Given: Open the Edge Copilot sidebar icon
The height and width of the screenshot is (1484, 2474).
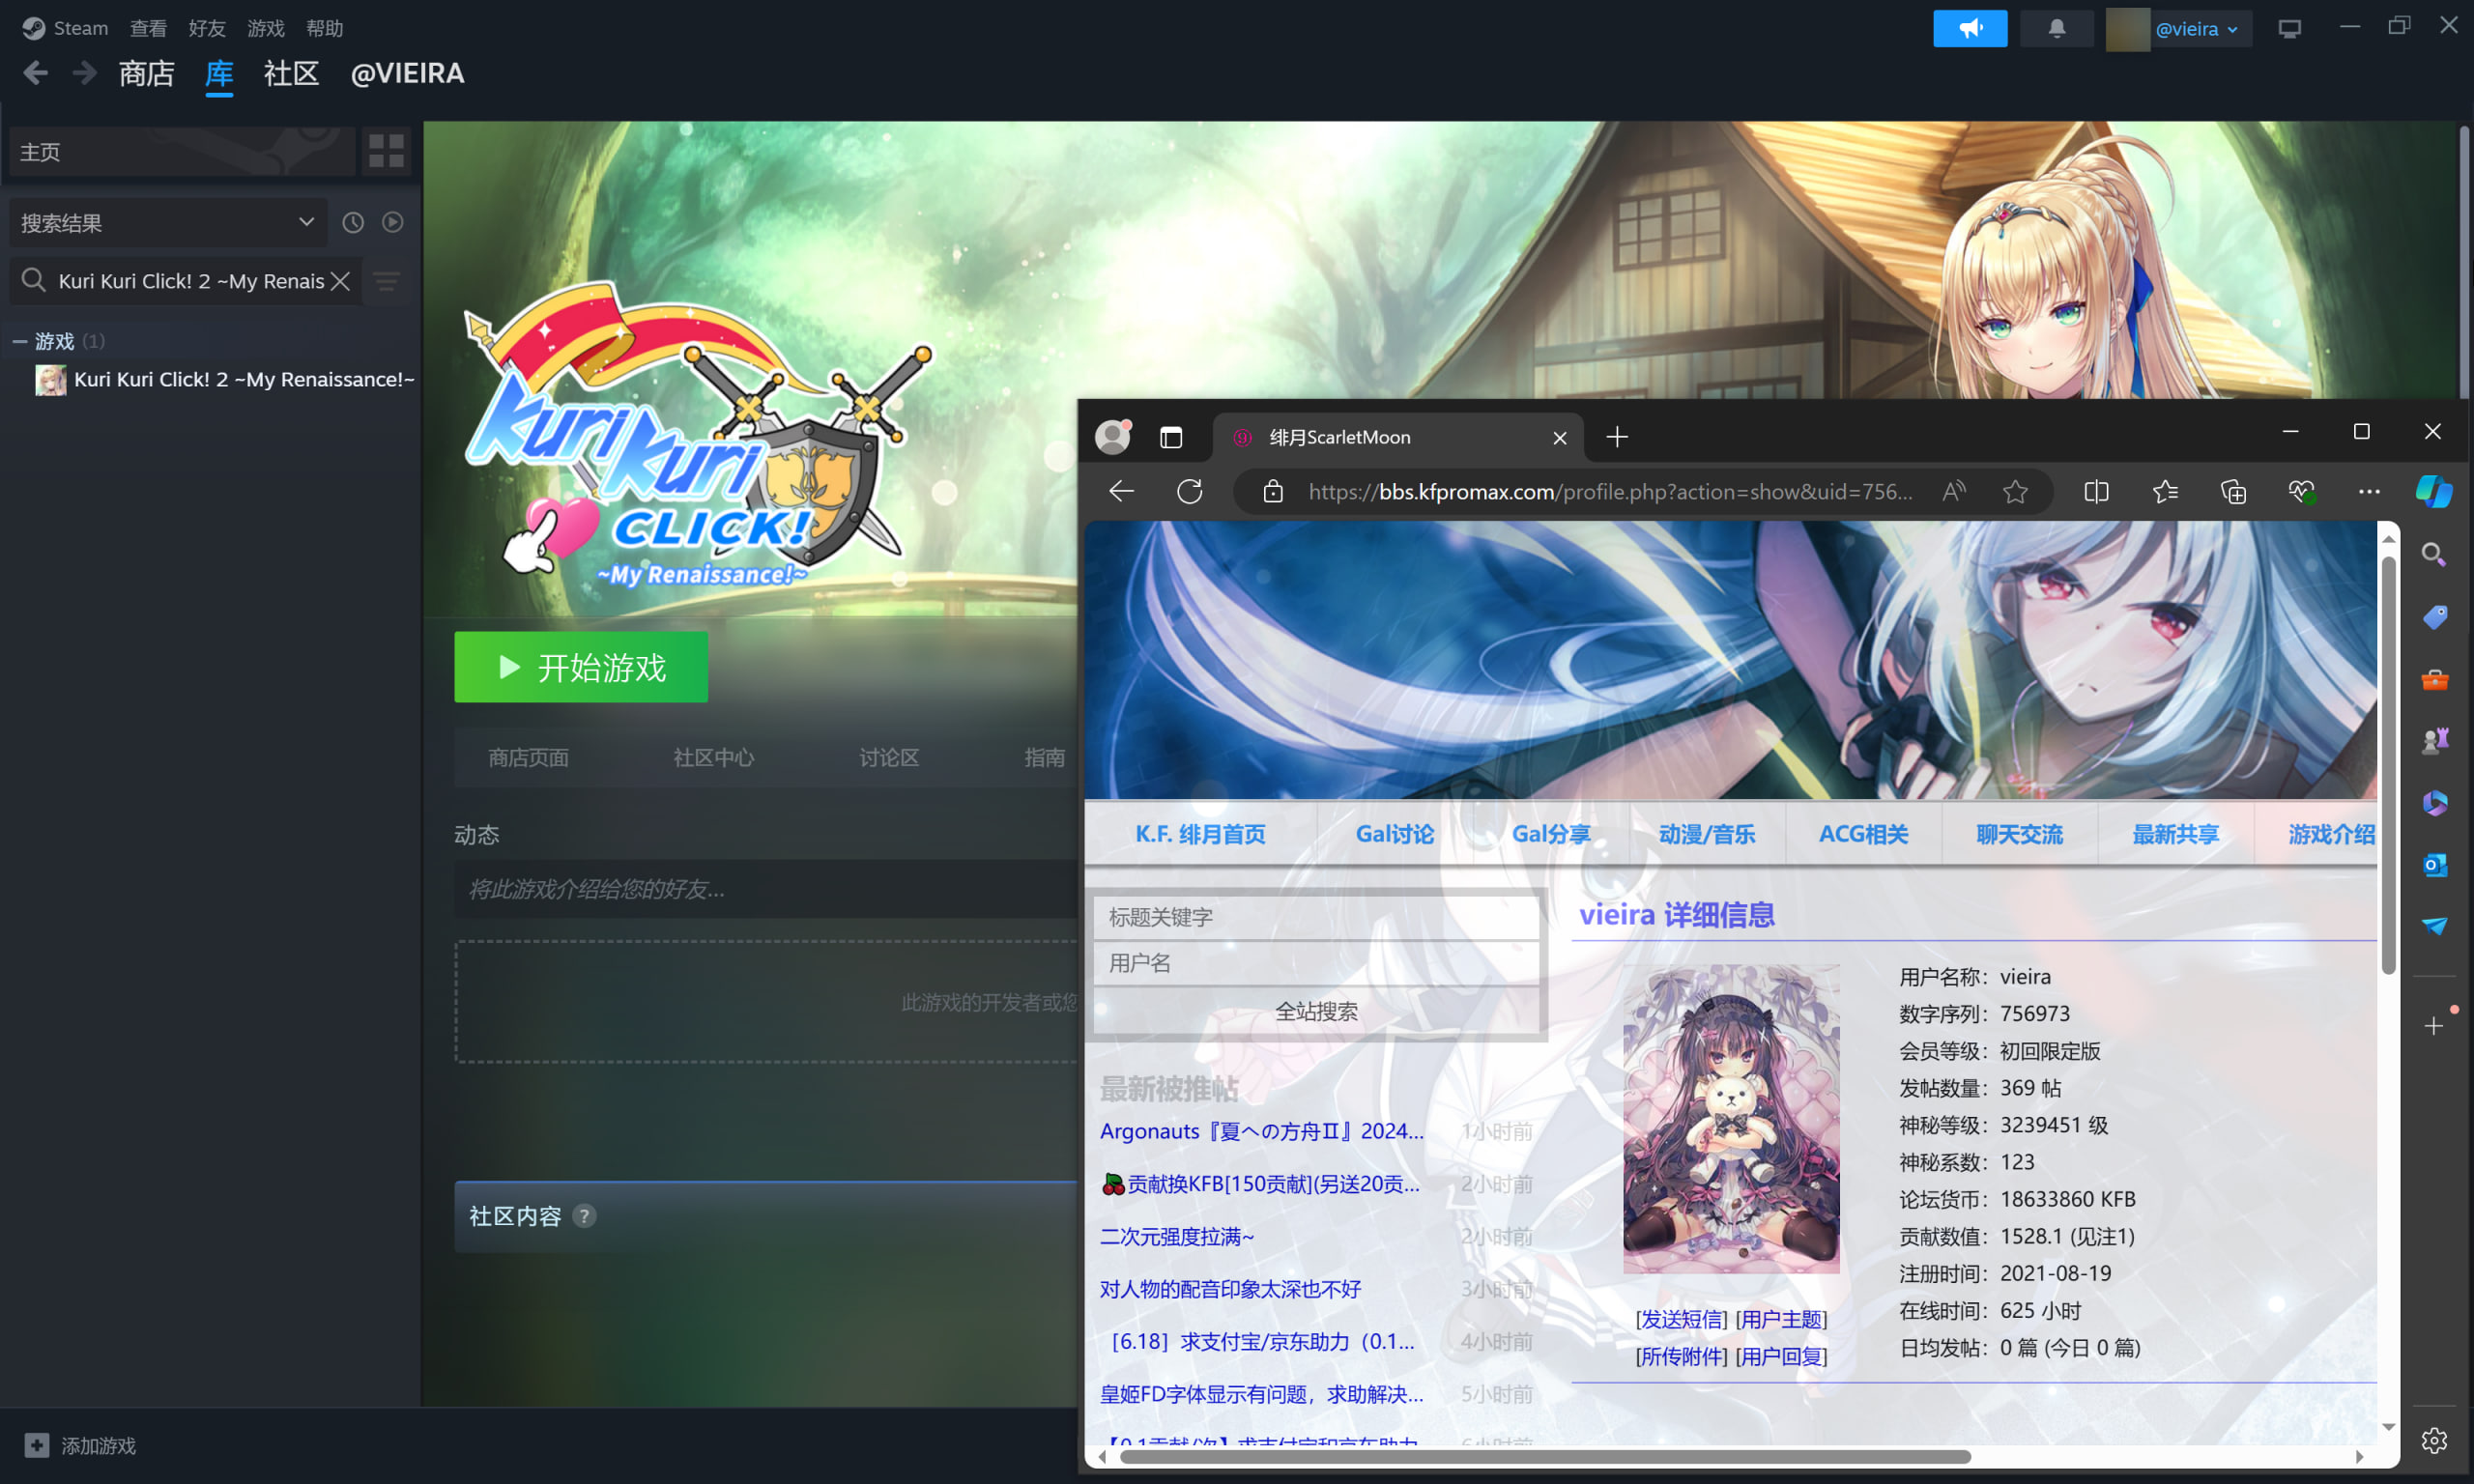Looking at the screenshot, I should 2433,491.
